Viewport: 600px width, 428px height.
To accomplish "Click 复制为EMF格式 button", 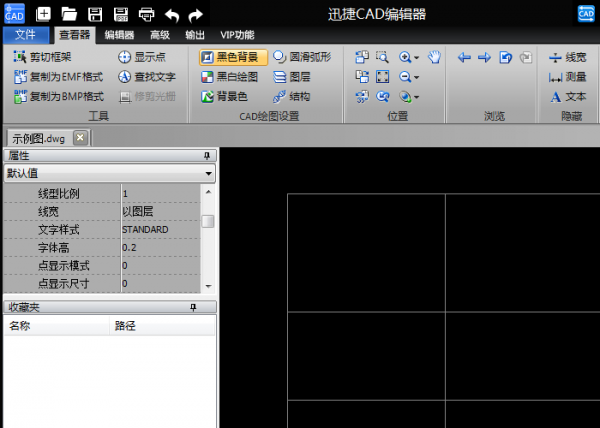I will pyautogui.click(x=58, y=77).
